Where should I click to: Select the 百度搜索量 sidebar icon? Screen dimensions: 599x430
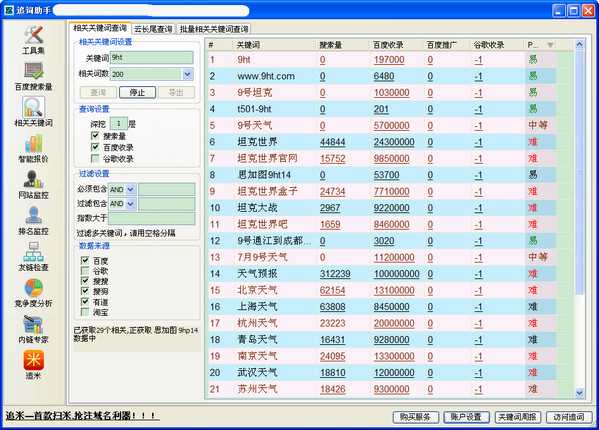click(x=34, y=71)
